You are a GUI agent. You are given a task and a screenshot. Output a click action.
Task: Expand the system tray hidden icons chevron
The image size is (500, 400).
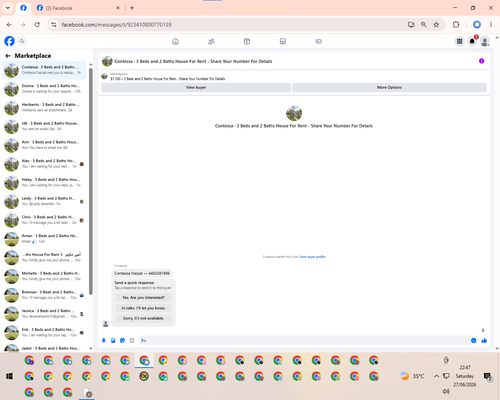pyautogui.click(x=436, y=376)
